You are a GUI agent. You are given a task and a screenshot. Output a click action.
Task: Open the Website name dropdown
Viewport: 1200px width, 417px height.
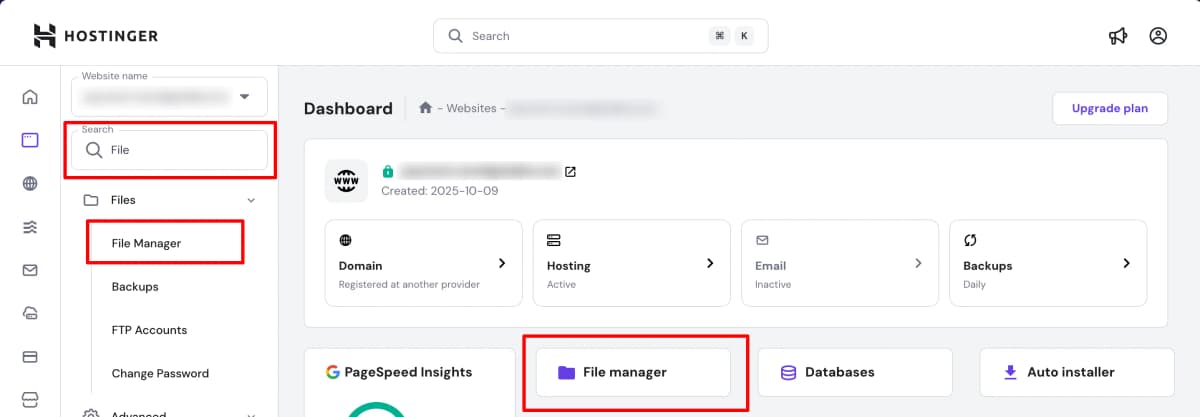pyautogui.click(x=169, y=97)
